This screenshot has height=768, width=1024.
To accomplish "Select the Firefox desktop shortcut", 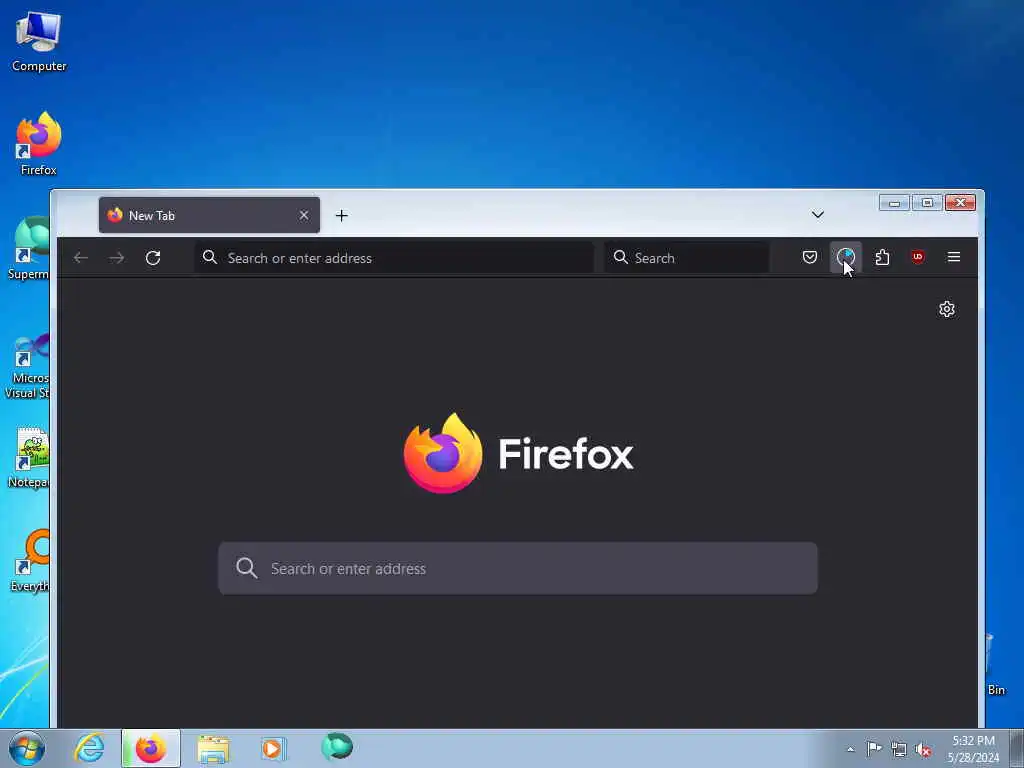I will [x=39, y=144].
